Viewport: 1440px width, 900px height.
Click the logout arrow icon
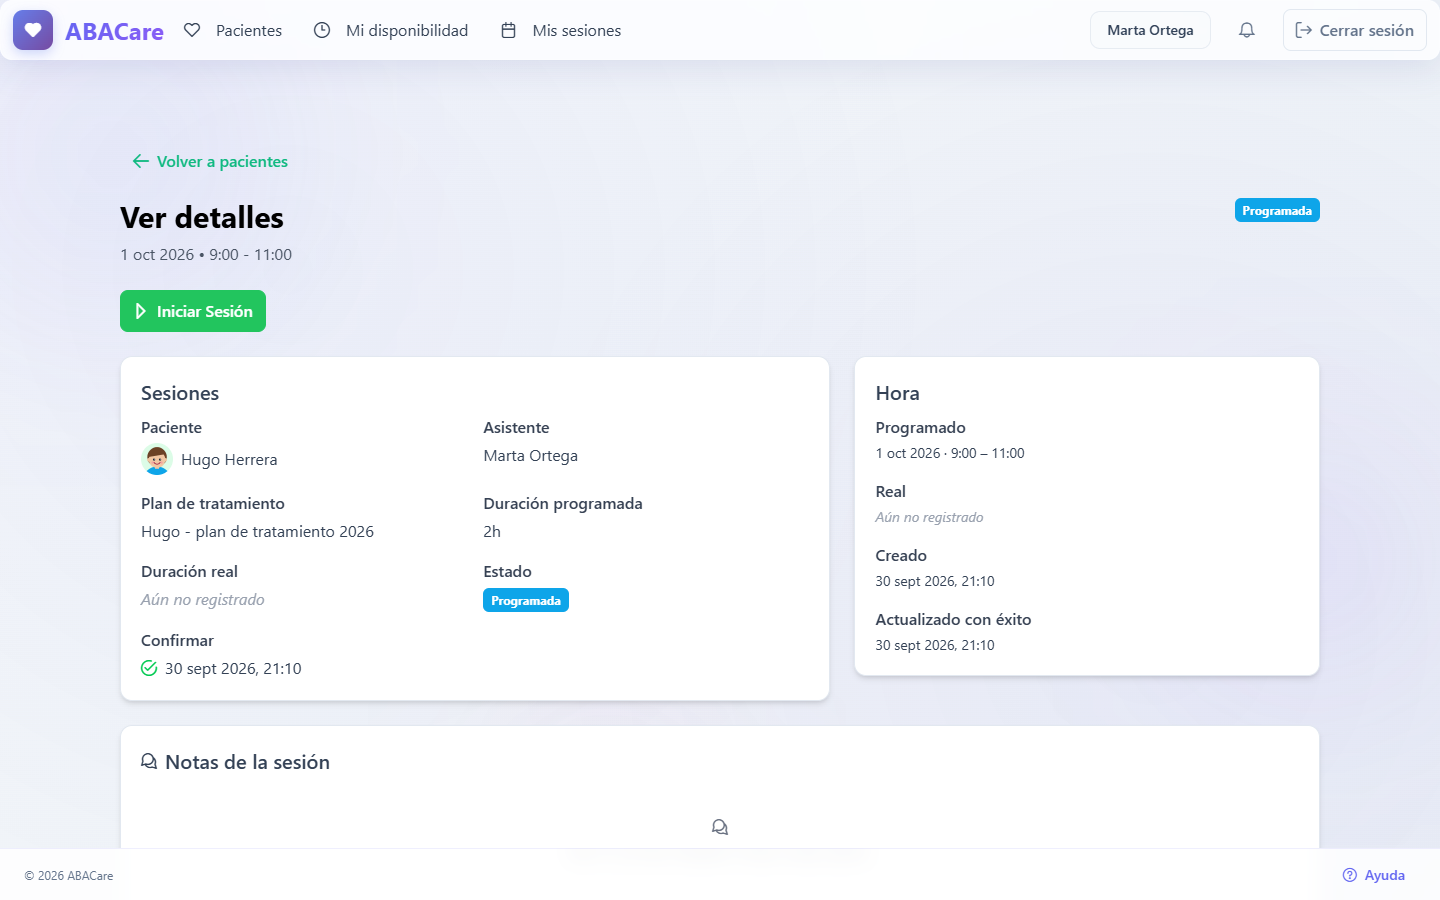coord(1303,30)
